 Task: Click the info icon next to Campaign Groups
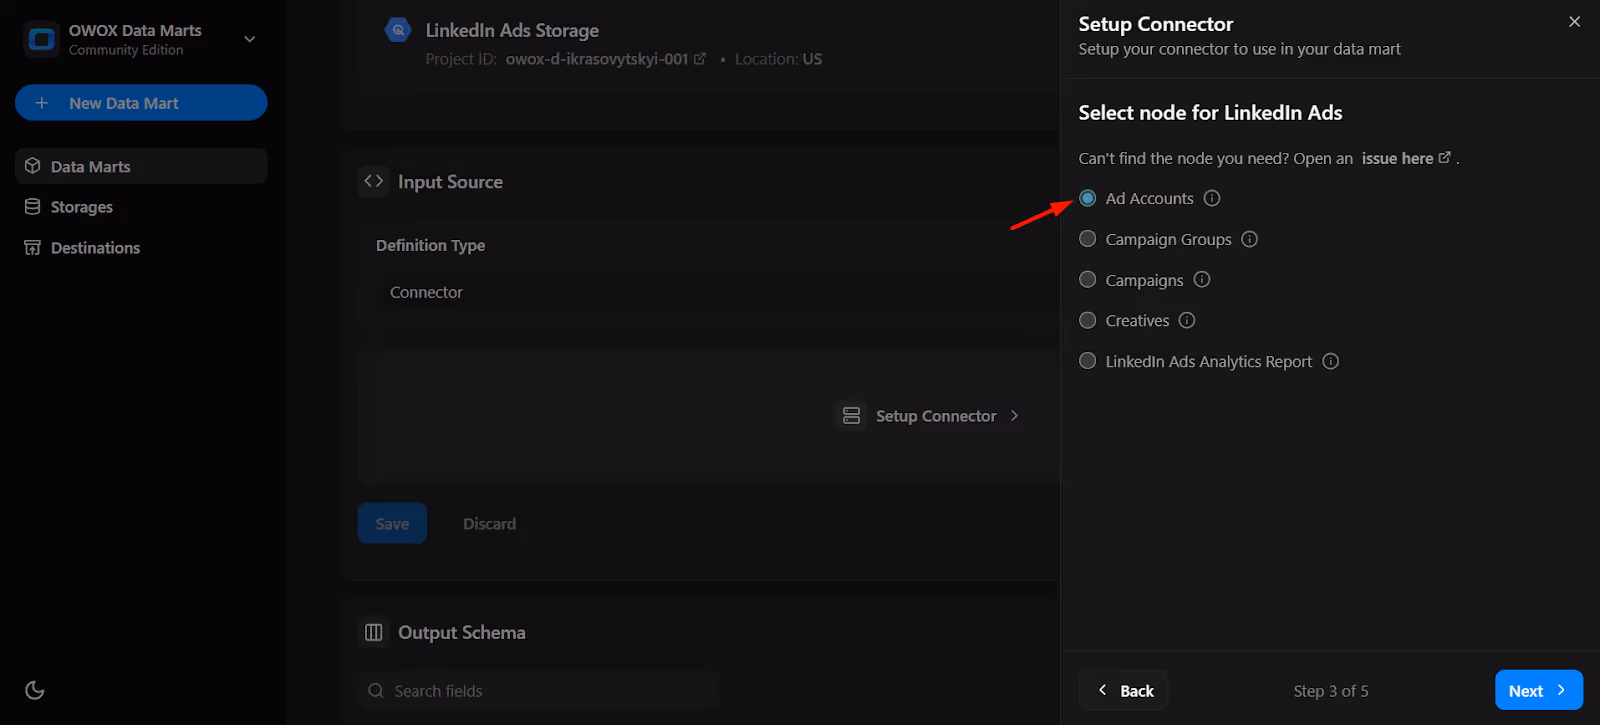click(1249, 239)
